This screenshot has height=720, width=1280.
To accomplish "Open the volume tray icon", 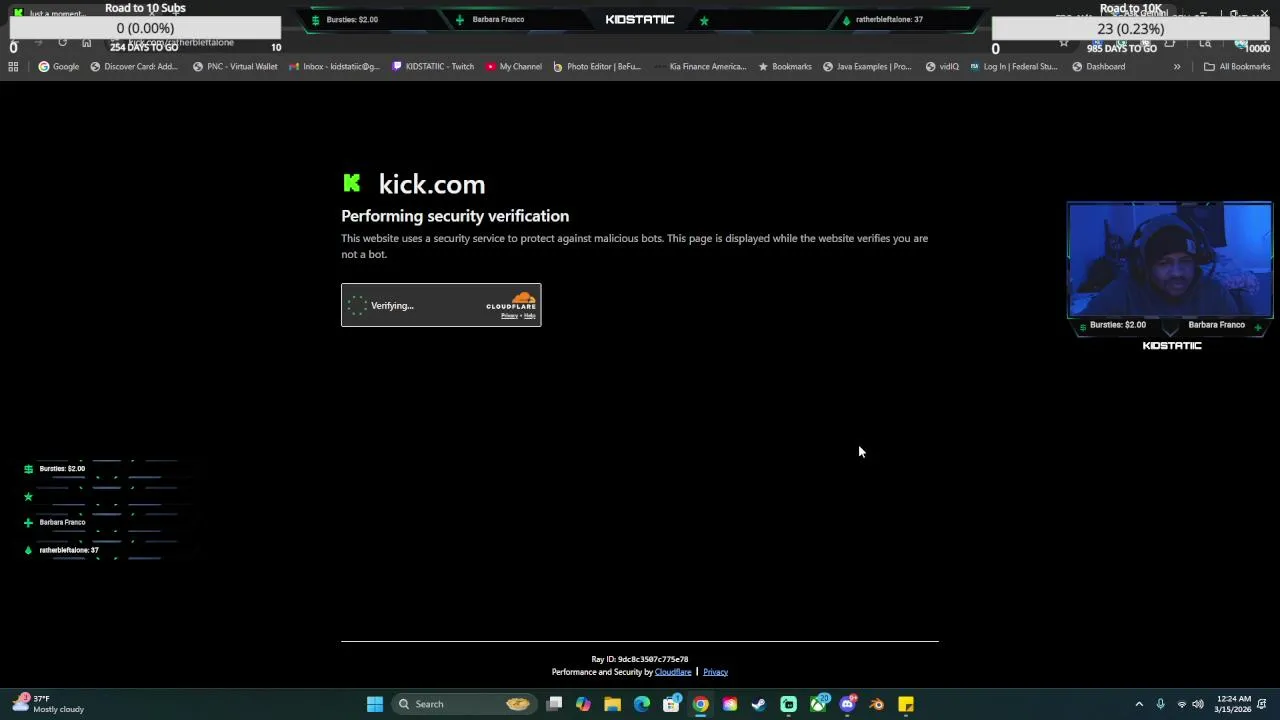I will [1198, 704].
